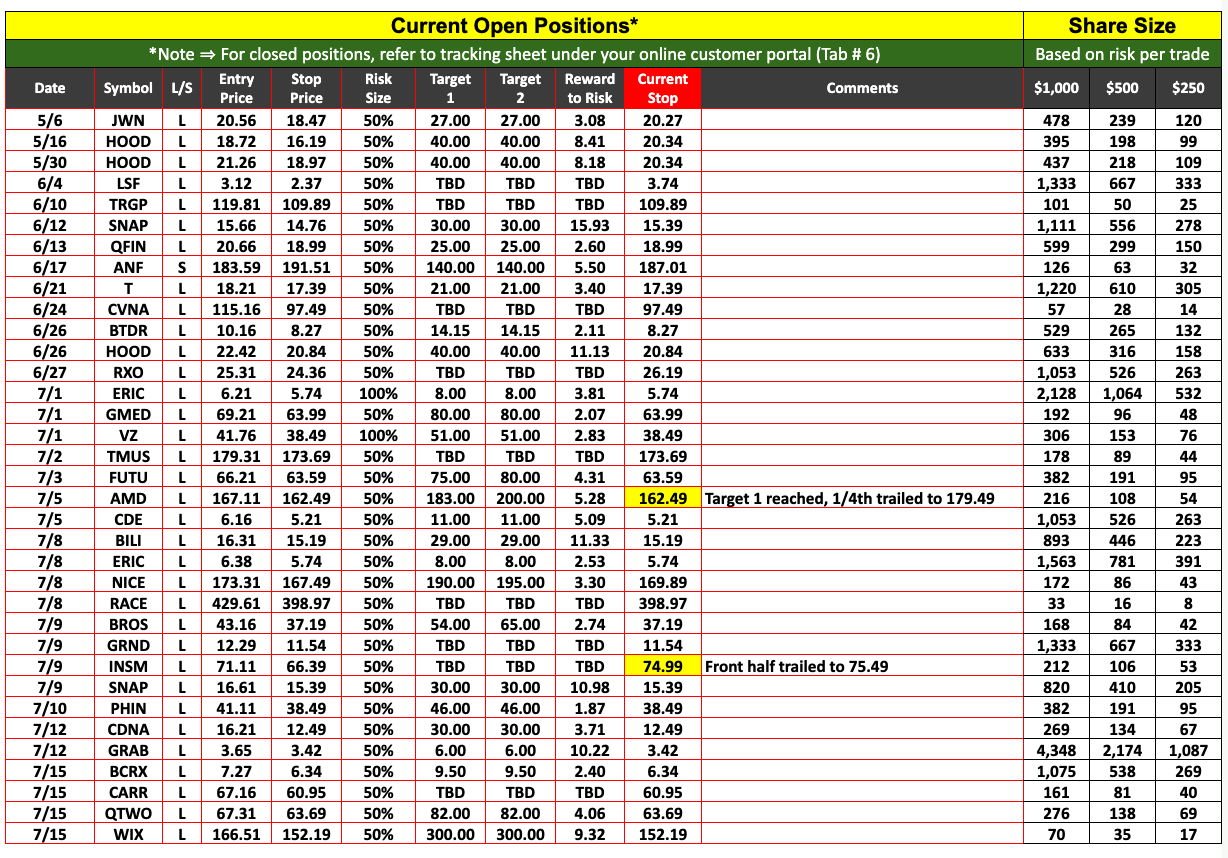Click the "Based on risk per trade" subheader
Image resolution: width=1228 pixels, height=858 pixels.
tap(1122, 54)
